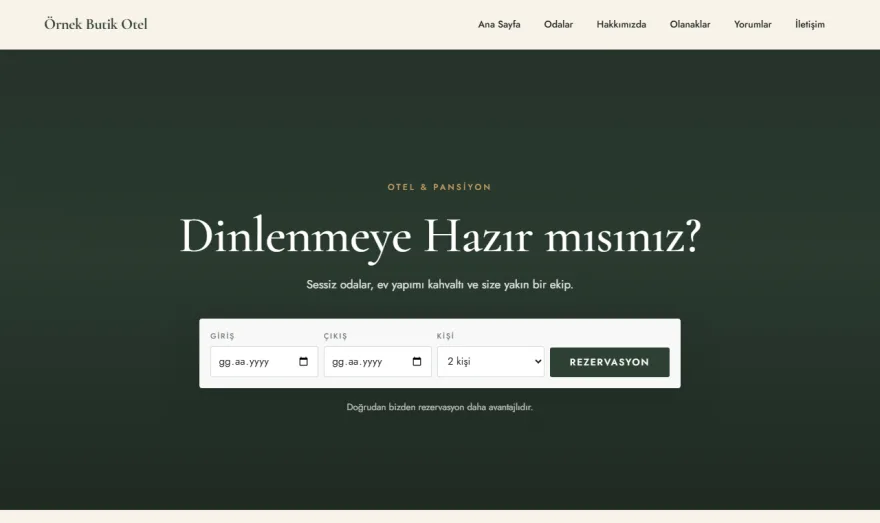Click the Rezervasyon button
Viewport: 880px width, 523px height.
pyautogui.click(x=609, y=362)
